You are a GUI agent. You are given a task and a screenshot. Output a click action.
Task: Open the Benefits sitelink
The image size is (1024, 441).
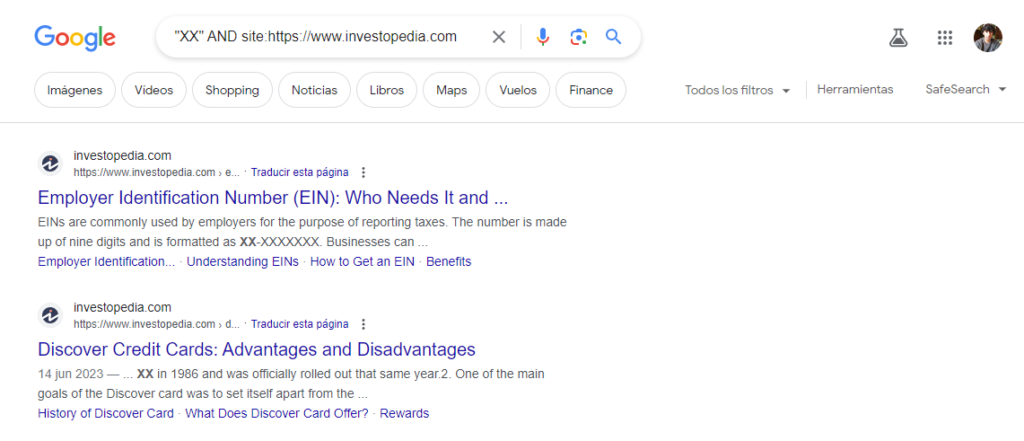tap(449, 262)
